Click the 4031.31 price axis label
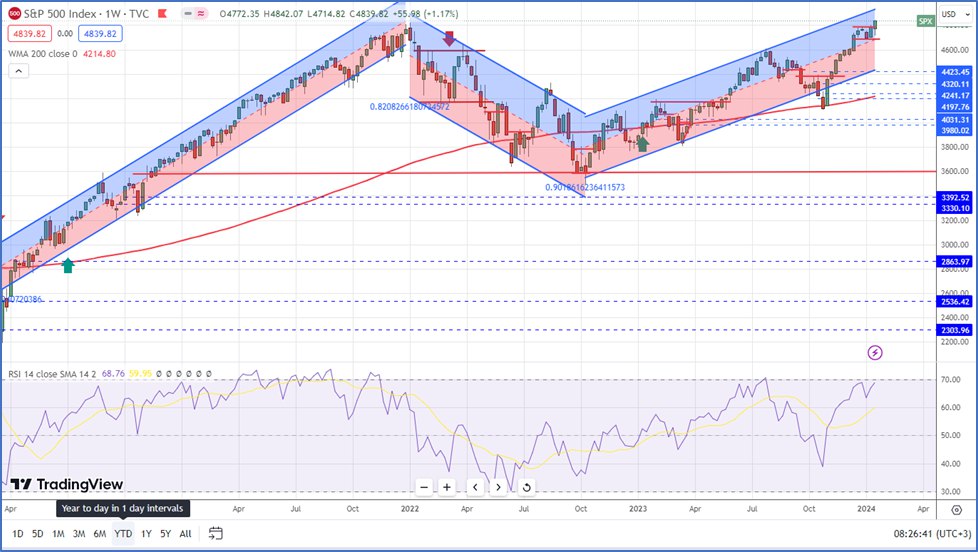This screenshot has height=552, width=978. point(955,120)
